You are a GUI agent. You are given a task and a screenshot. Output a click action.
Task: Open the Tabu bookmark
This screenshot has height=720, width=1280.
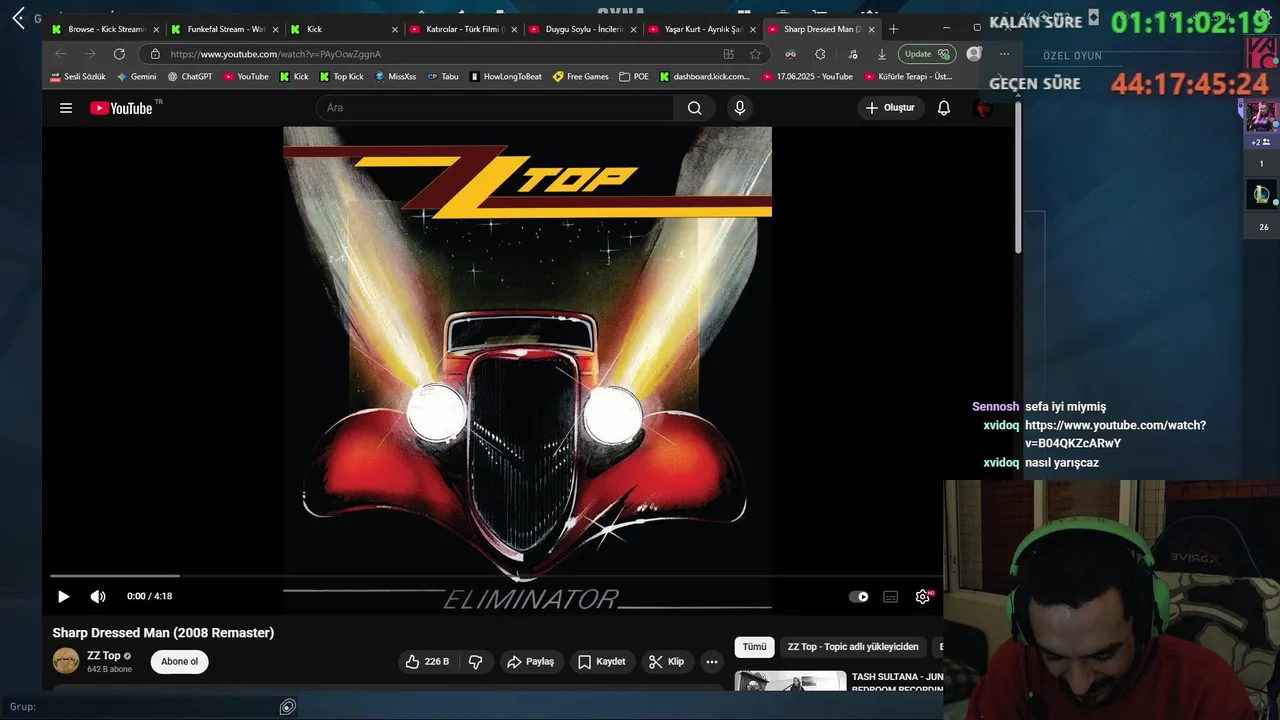pyautogui.click(x=443, y=76)
